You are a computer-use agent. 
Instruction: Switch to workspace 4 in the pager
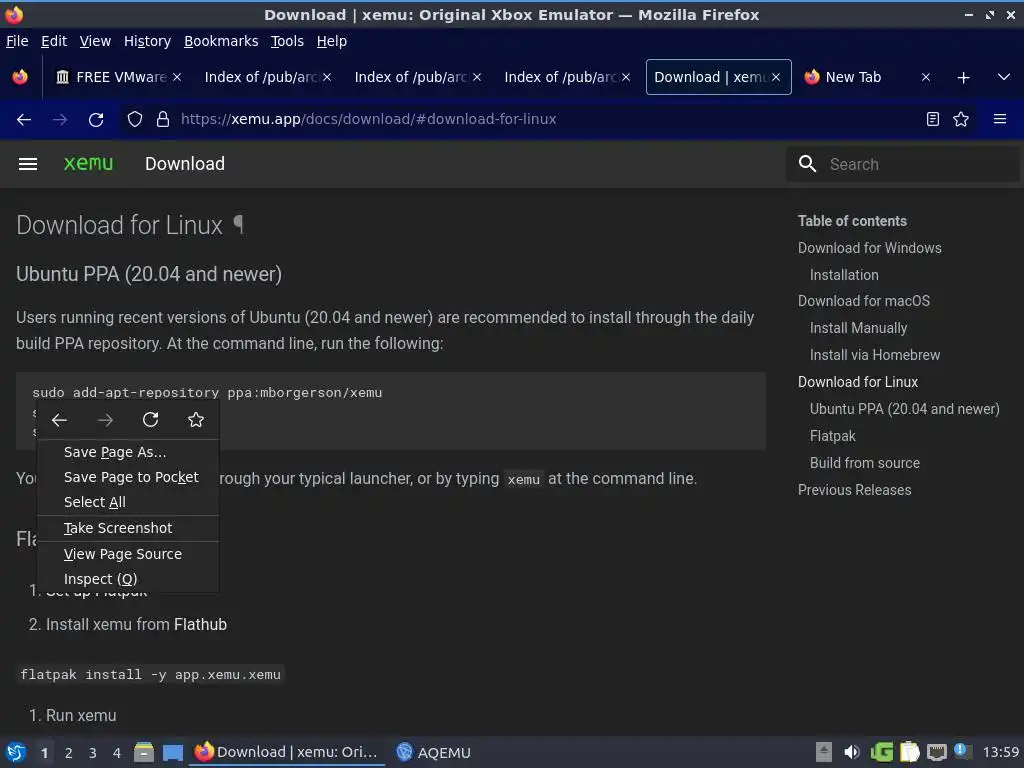117,753
